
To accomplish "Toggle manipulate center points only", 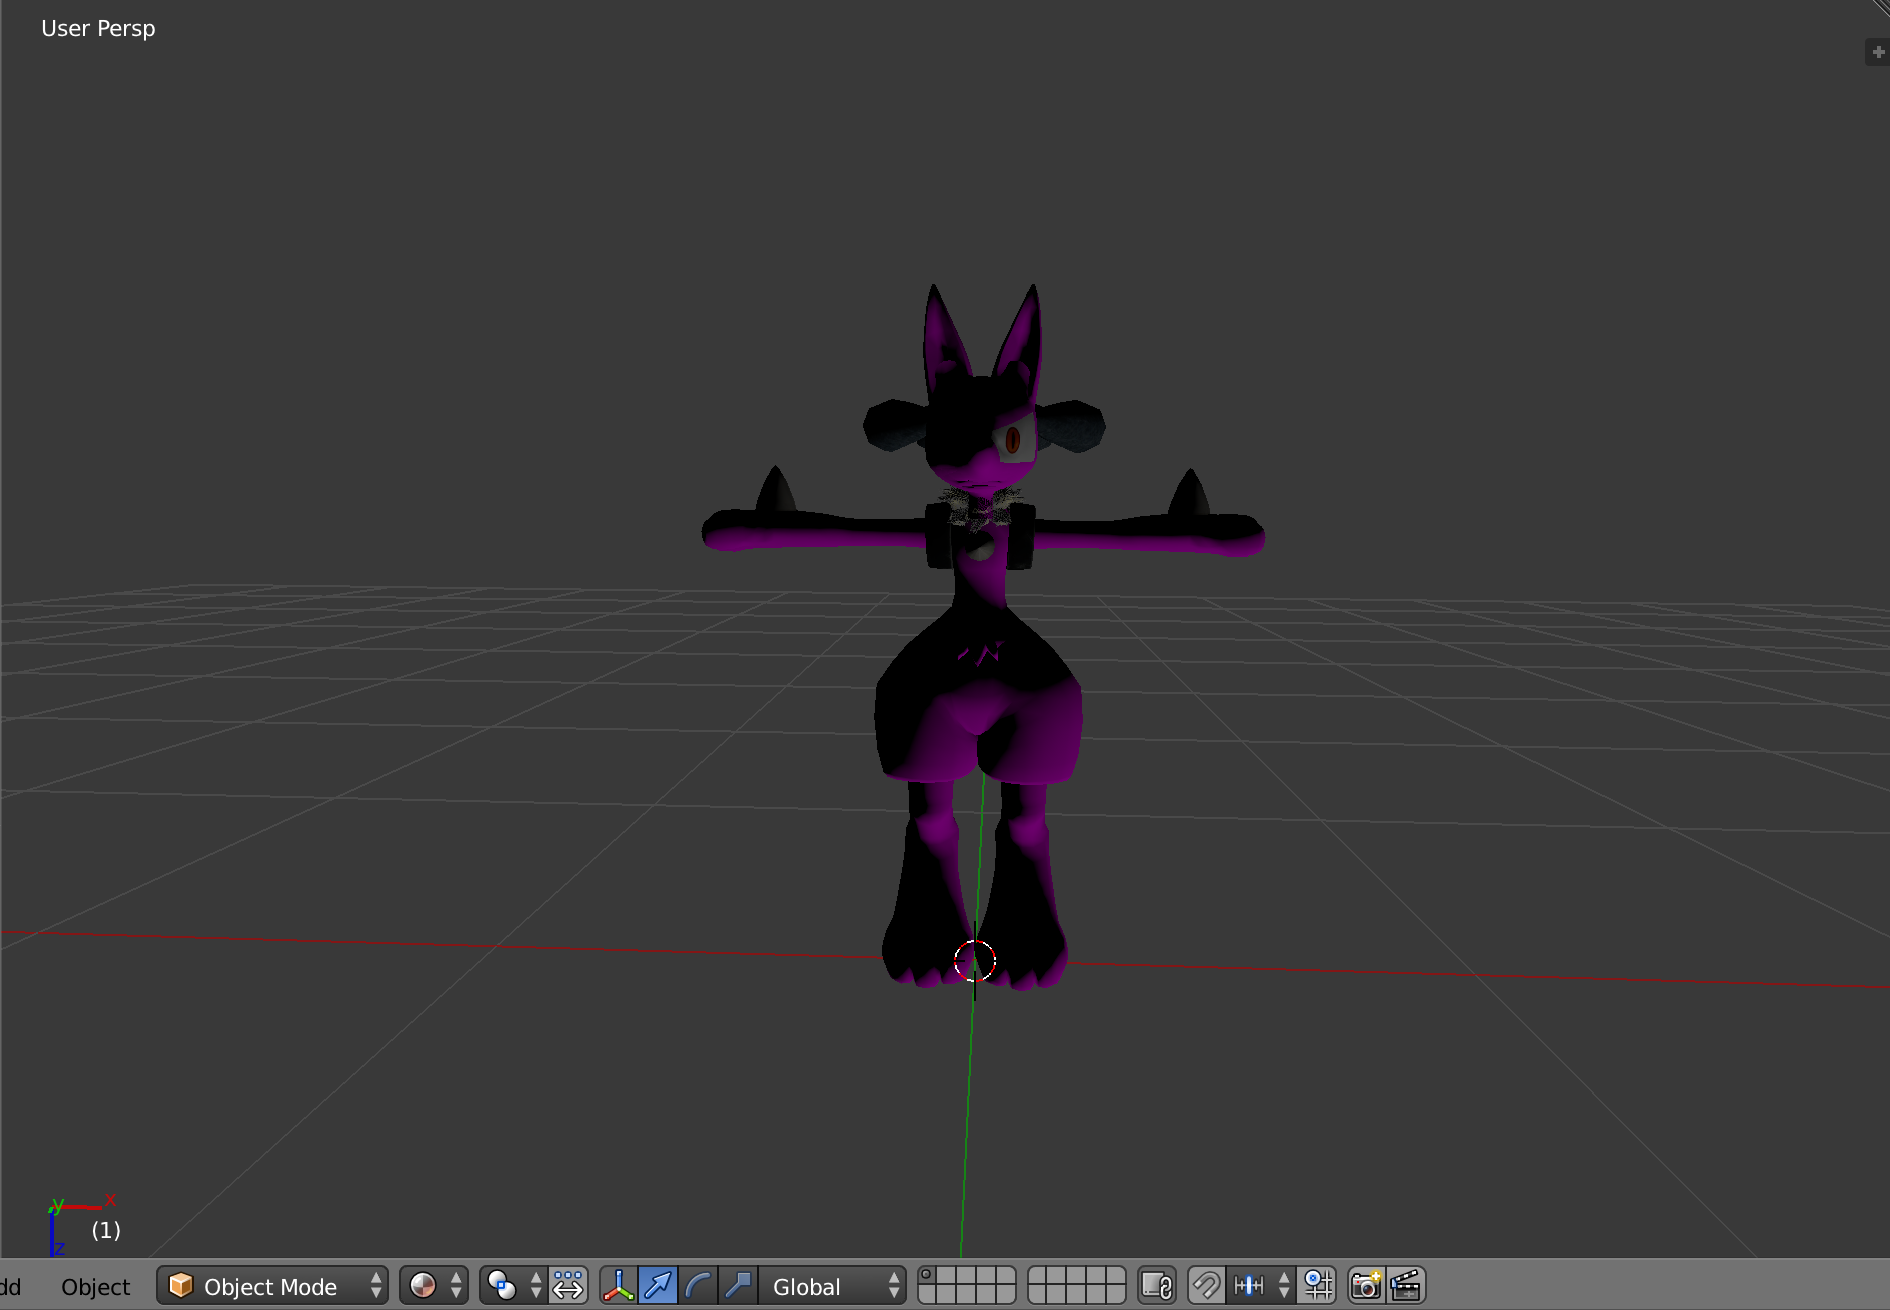I will (568, 1286).
